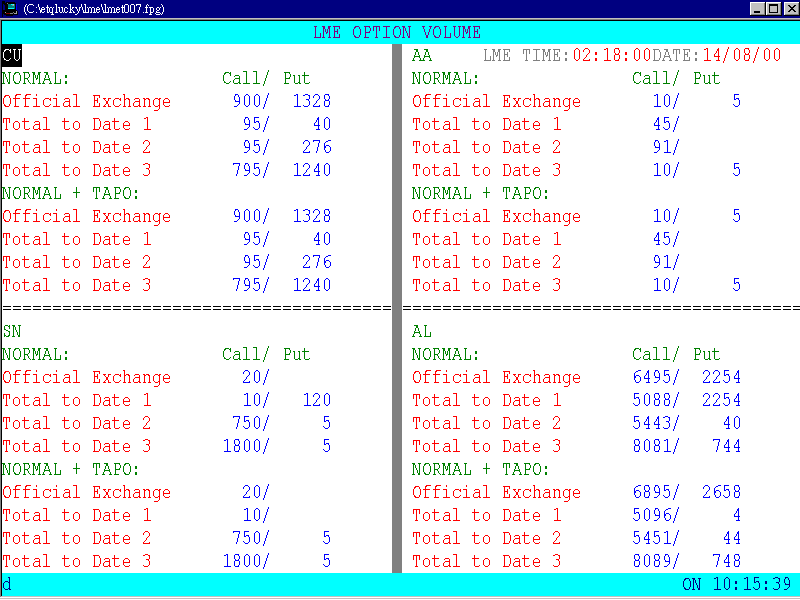Image resolution: width=800 pixels, height=600 pixels.
Task: Click the d indicator in the bottom bar
Action: point(8,584)
